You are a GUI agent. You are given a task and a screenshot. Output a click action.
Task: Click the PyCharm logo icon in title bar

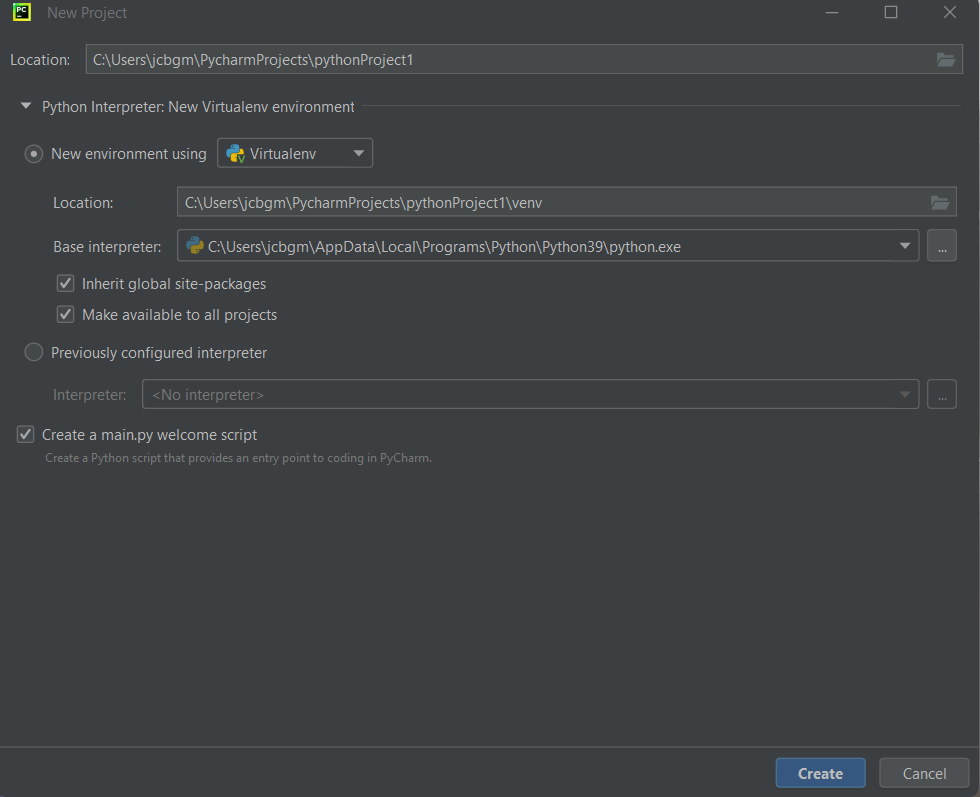22,12
